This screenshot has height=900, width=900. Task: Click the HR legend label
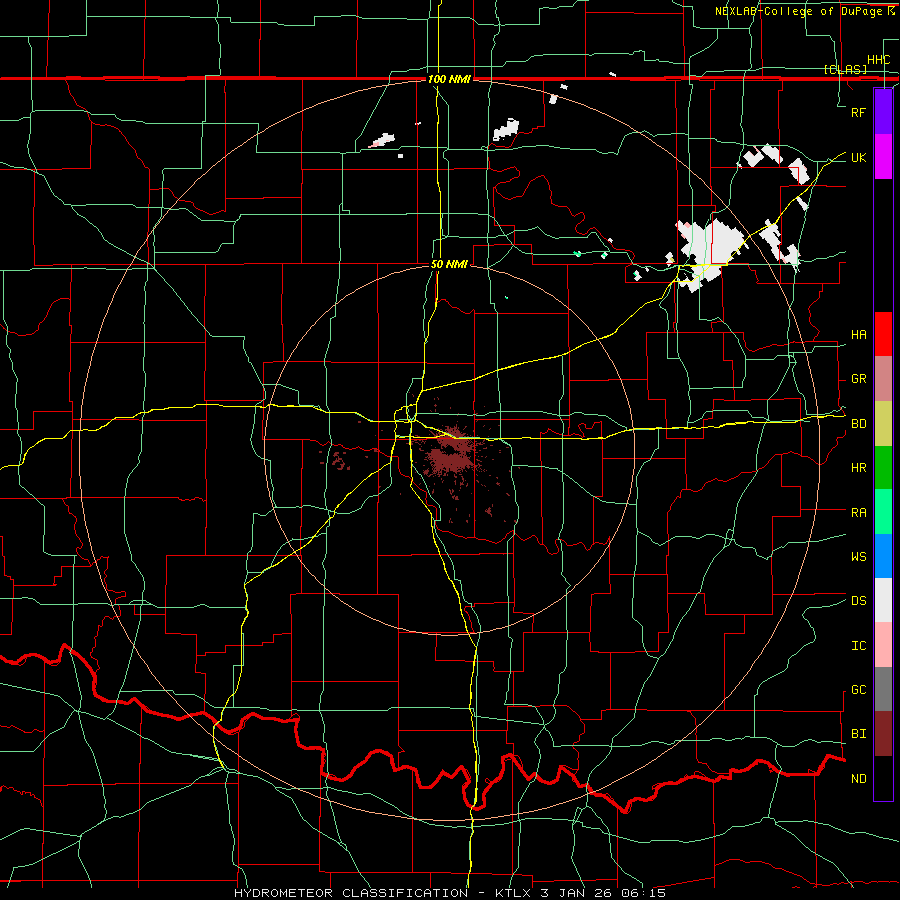coord(859,468)
